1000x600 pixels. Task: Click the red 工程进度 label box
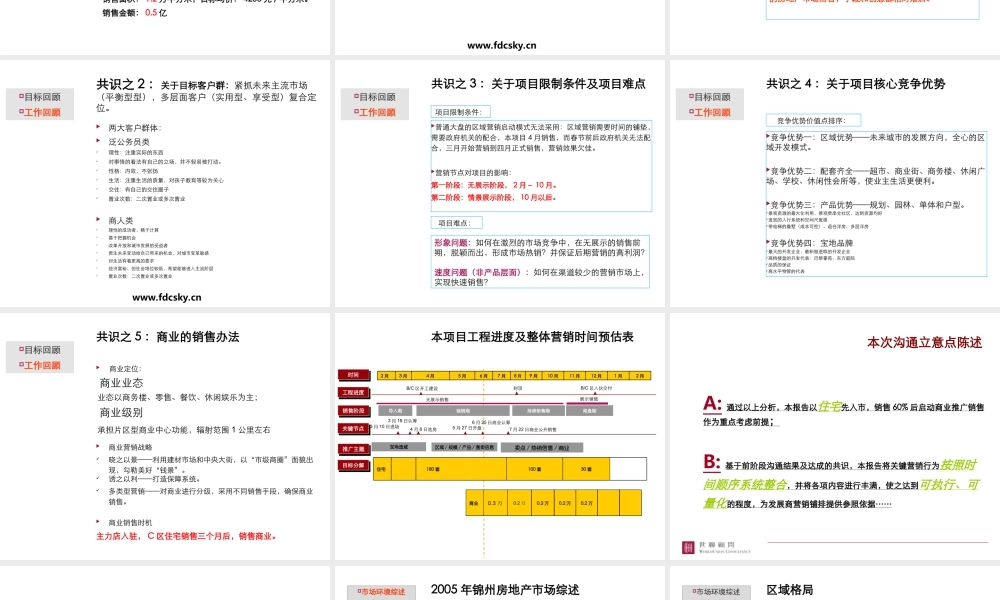[x=353, y=393]
